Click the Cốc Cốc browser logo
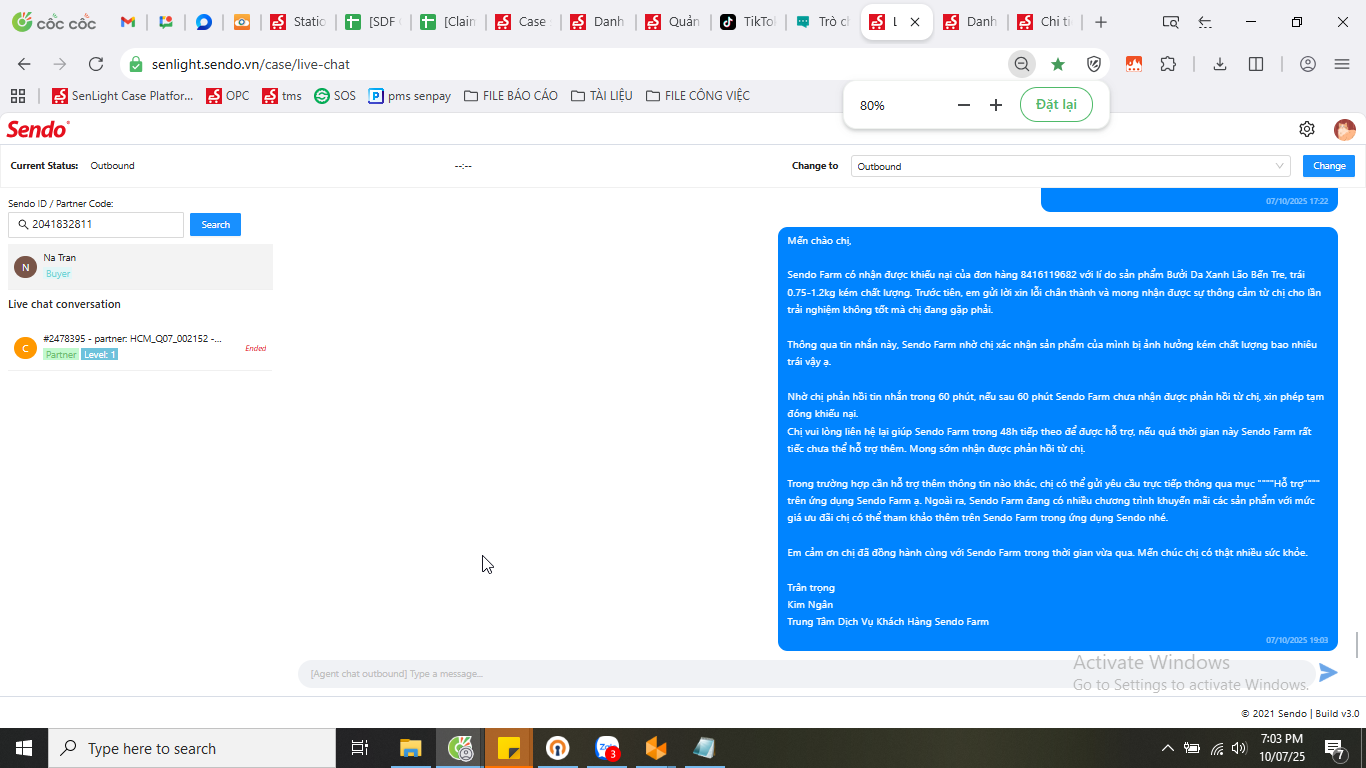The image size is (1366, 768). [x=54, y=22]
